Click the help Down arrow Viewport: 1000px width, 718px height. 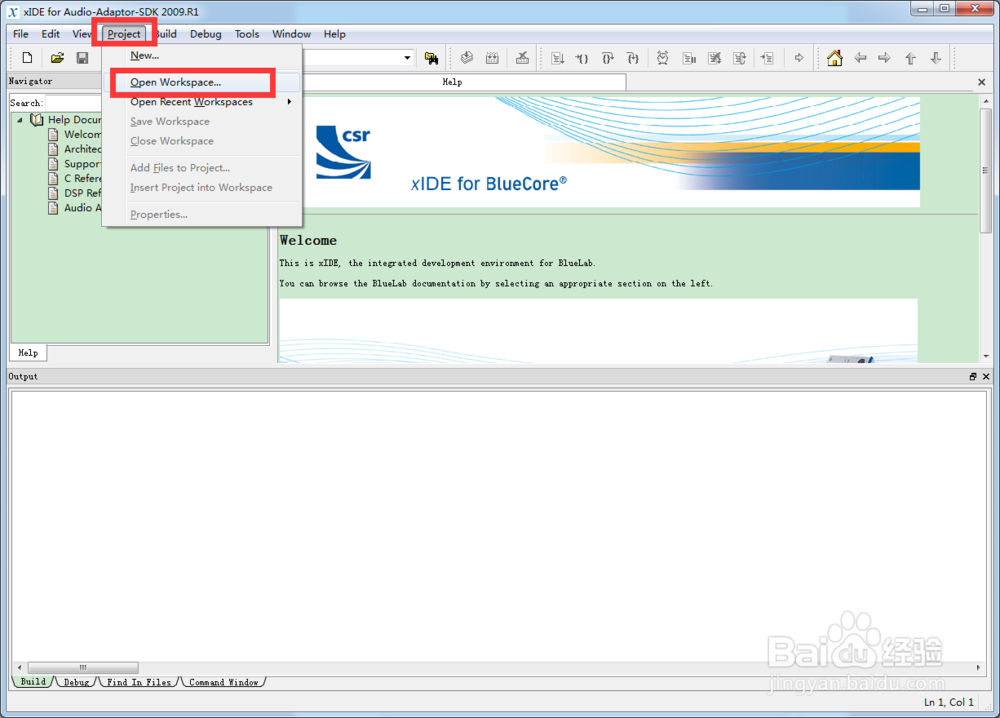pos(936,58)
